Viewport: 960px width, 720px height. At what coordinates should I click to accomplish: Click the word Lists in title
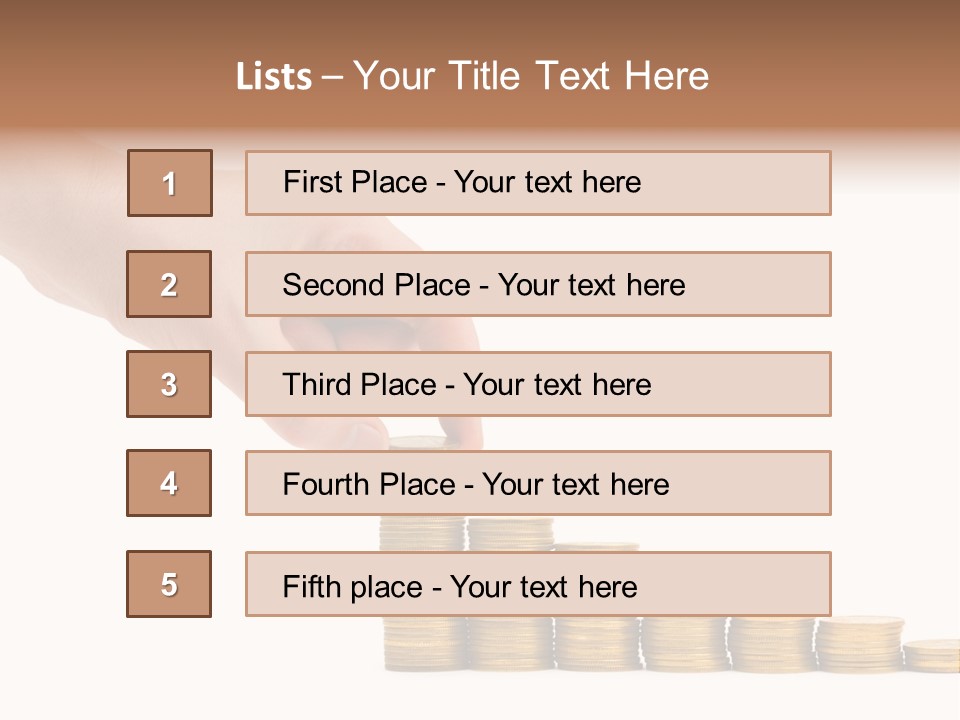coord(274,77)
